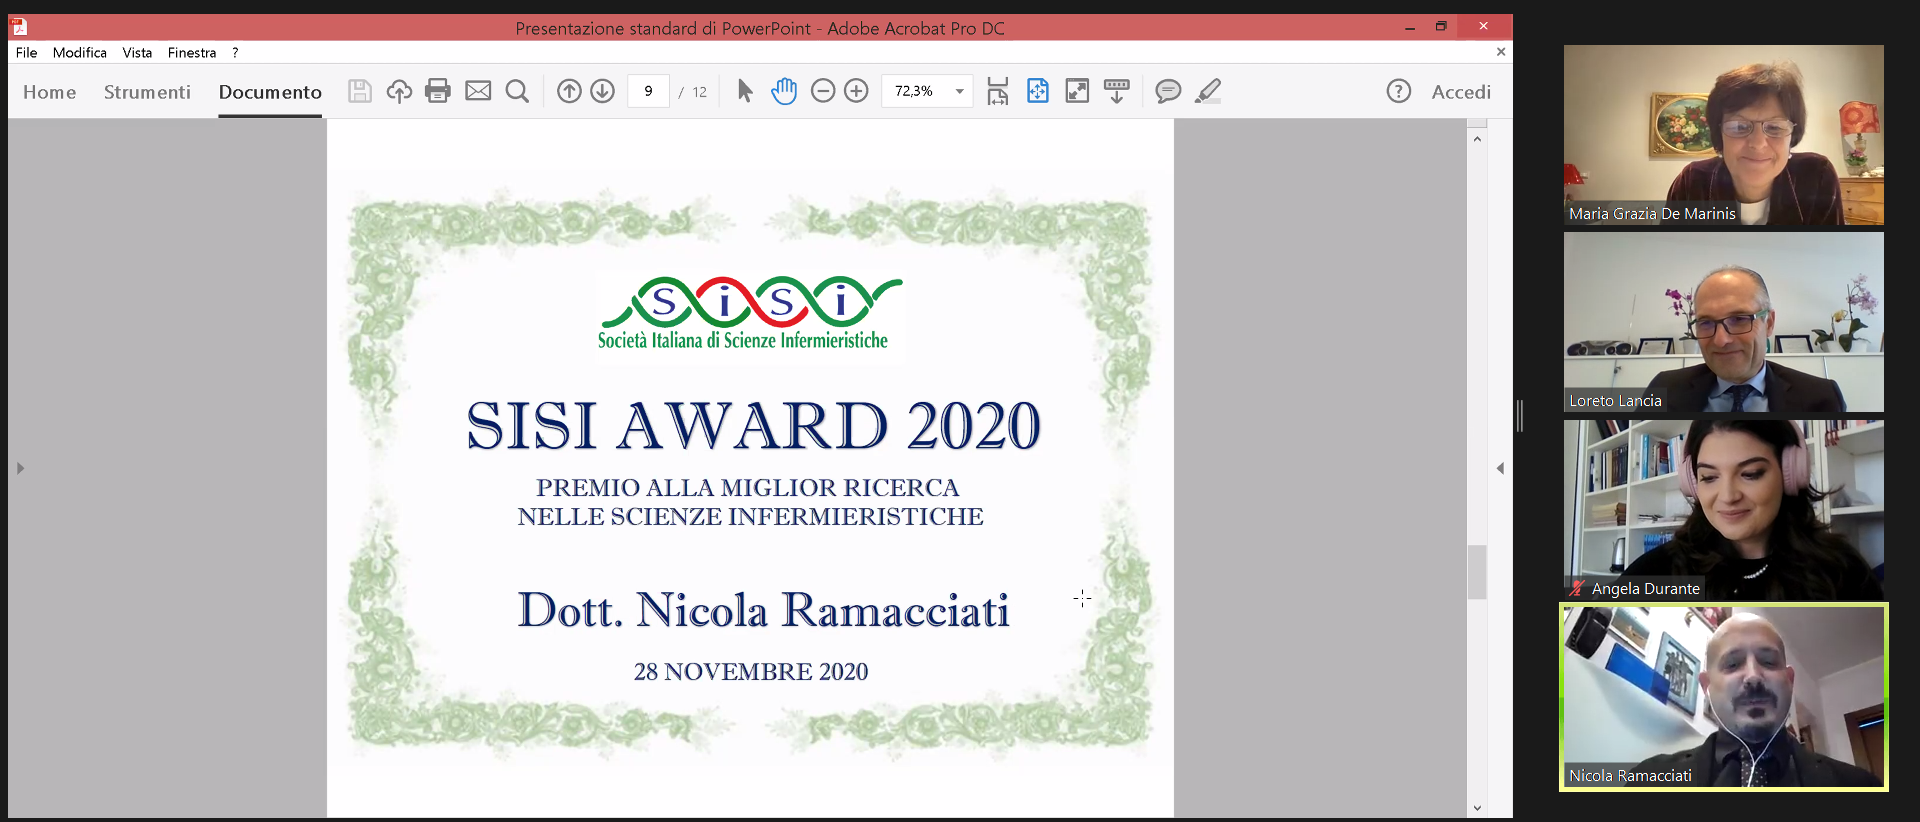Click the scroll up arrow of document
1920x822 pixels.
click(1477, 139)
